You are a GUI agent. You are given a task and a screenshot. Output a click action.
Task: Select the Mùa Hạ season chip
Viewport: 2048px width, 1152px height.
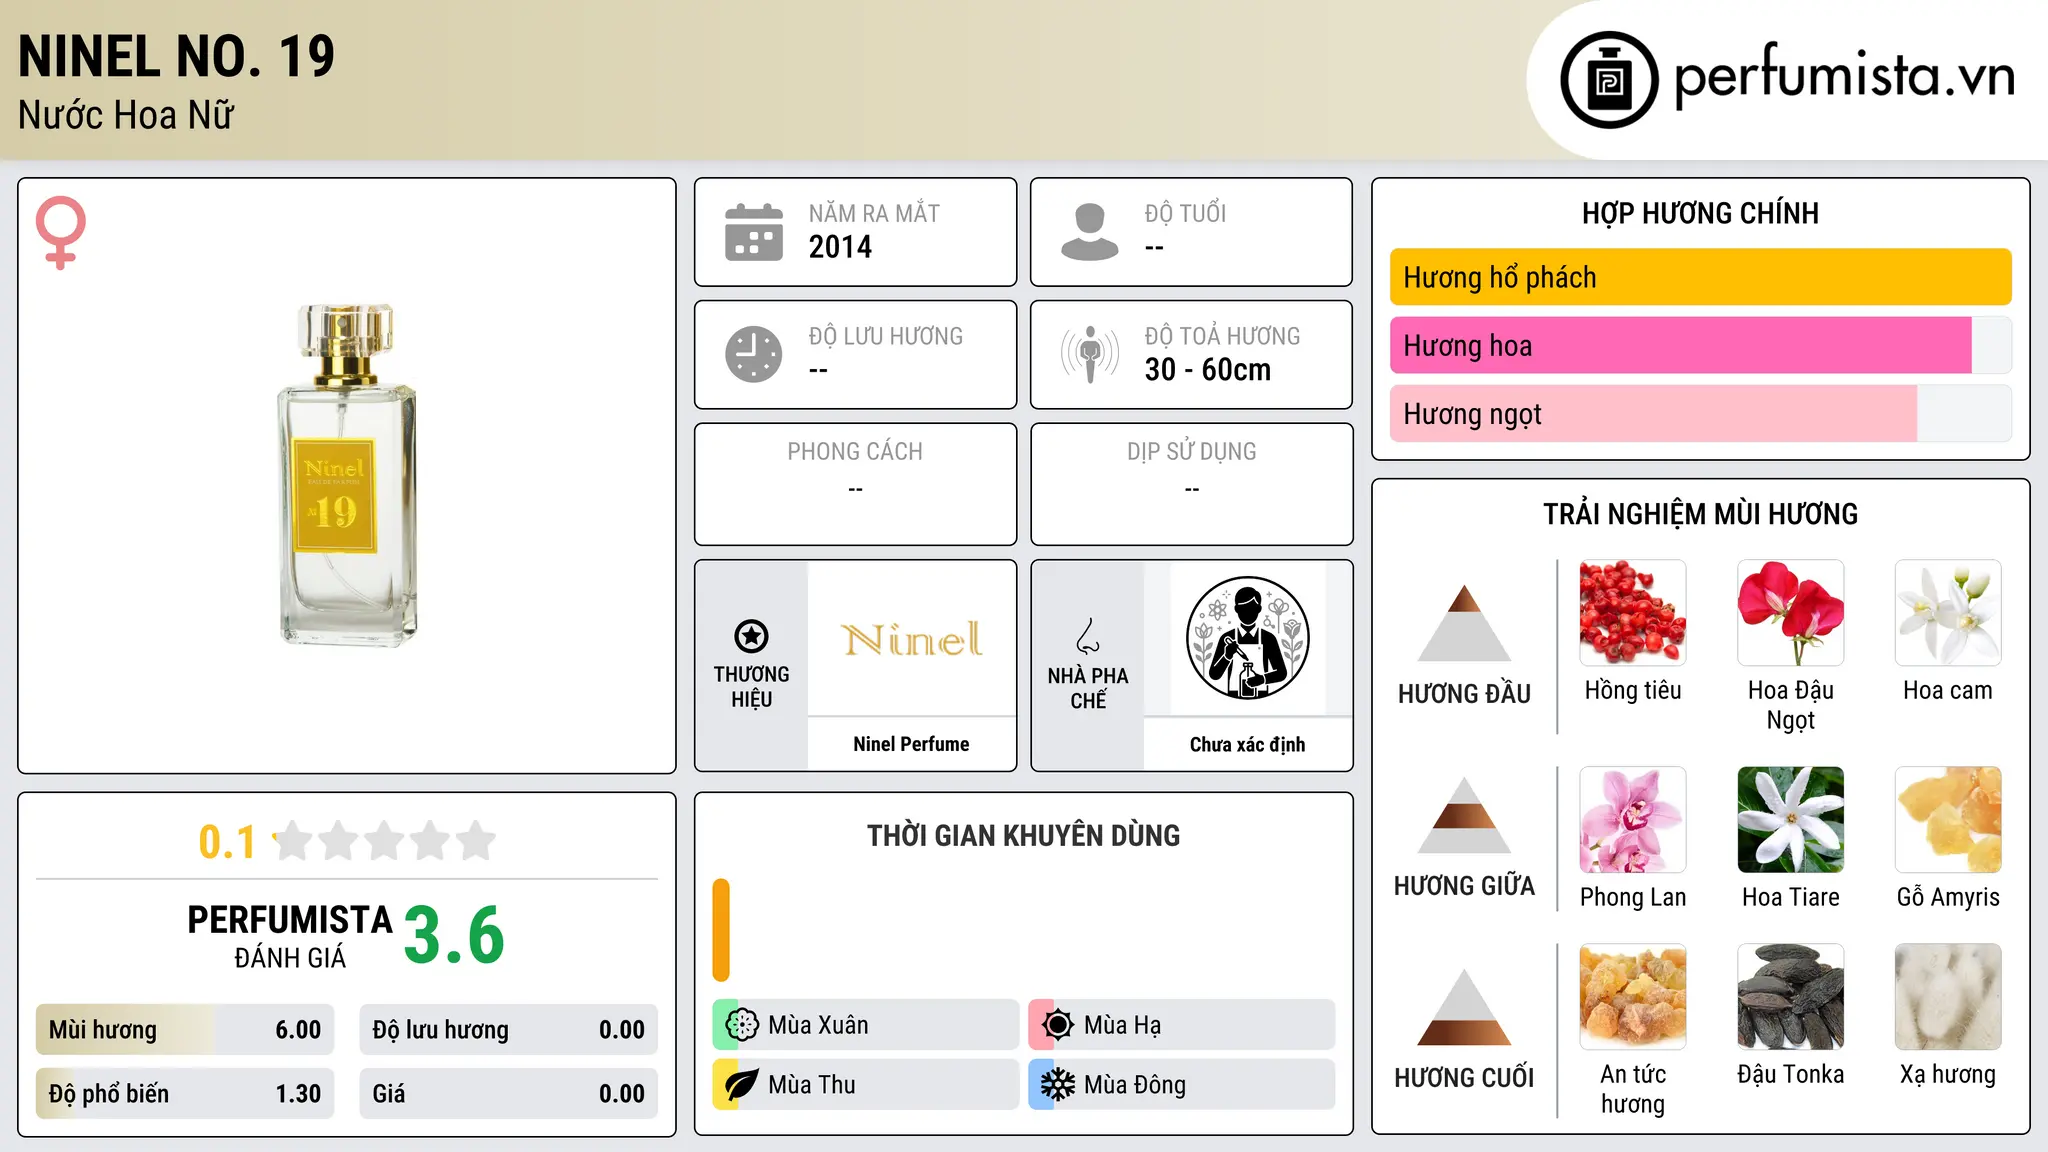tap(1182, 1025)
